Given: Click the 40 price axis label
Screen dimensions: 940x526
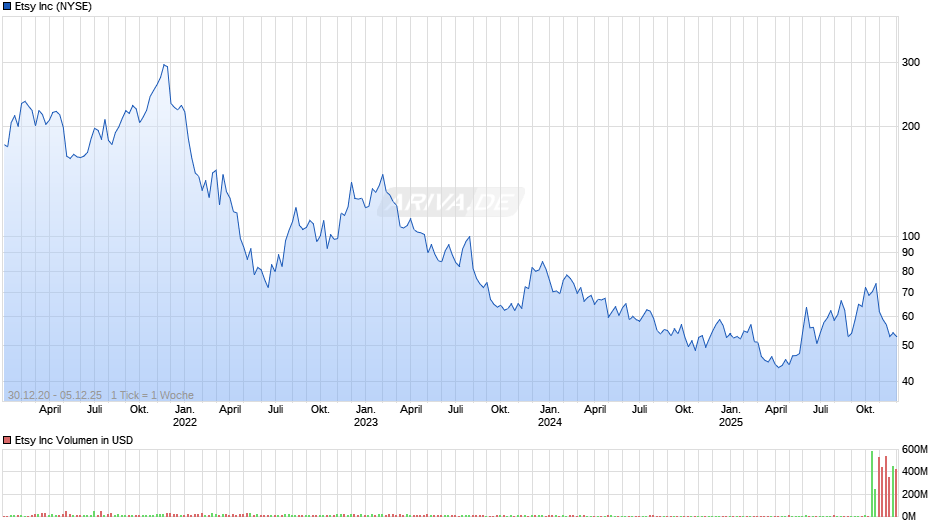Looking at the screenshot, I should [x=908, y=381].
